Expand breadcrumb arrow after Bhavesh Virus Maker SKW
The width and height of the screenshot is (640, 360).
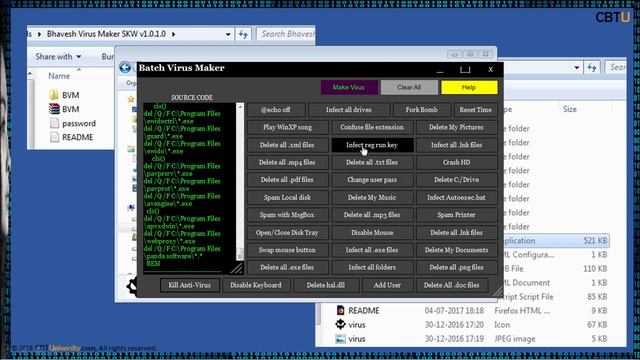[173, 34]
